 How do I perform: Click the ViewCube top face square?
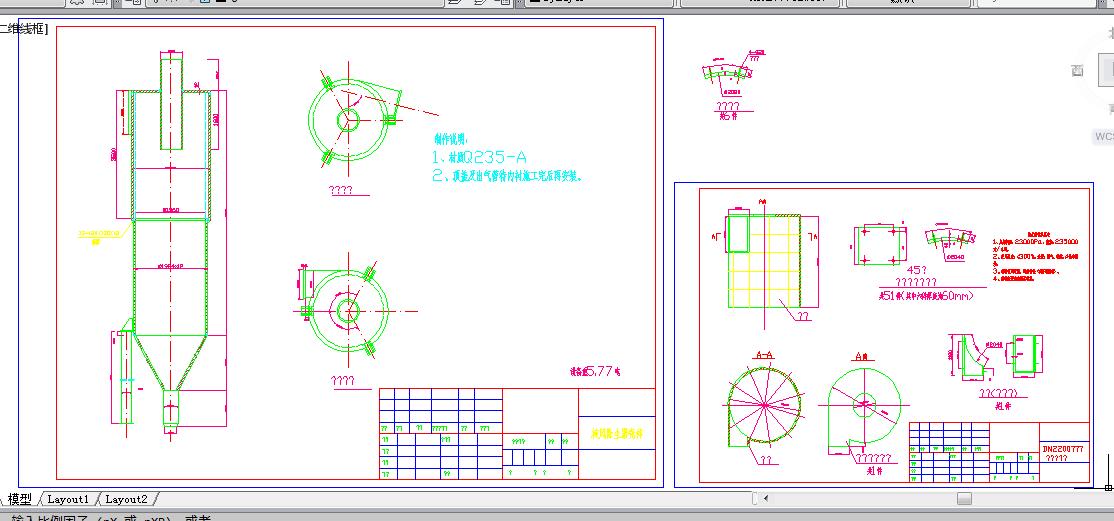pos(1107,70)
